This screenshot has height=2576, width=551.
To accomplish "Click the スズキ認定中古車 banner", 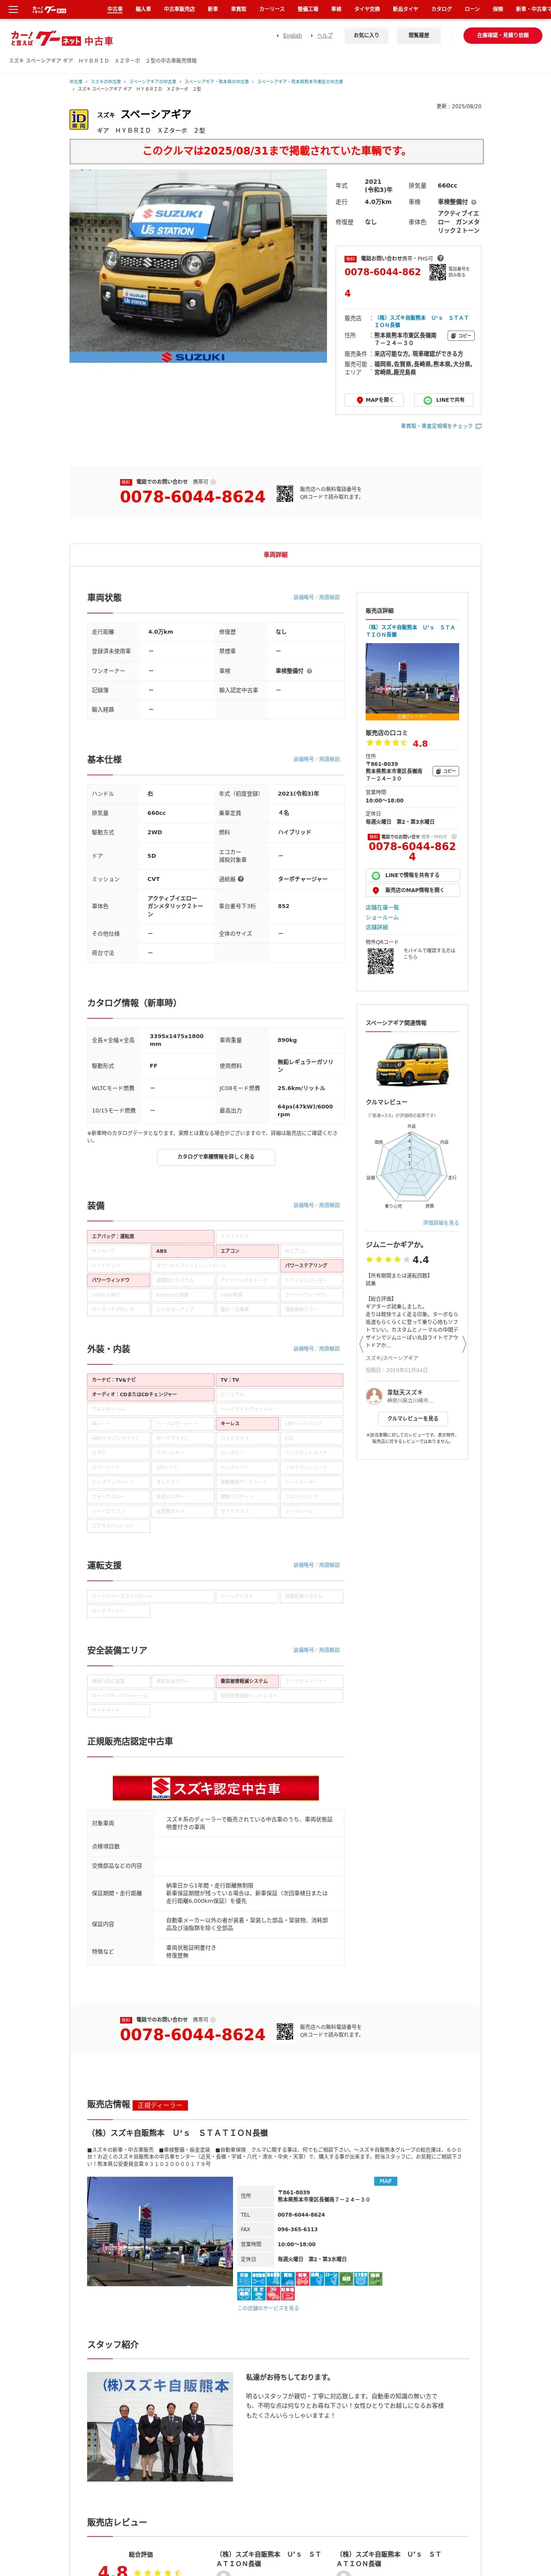I will click(x=216, y=1788).
